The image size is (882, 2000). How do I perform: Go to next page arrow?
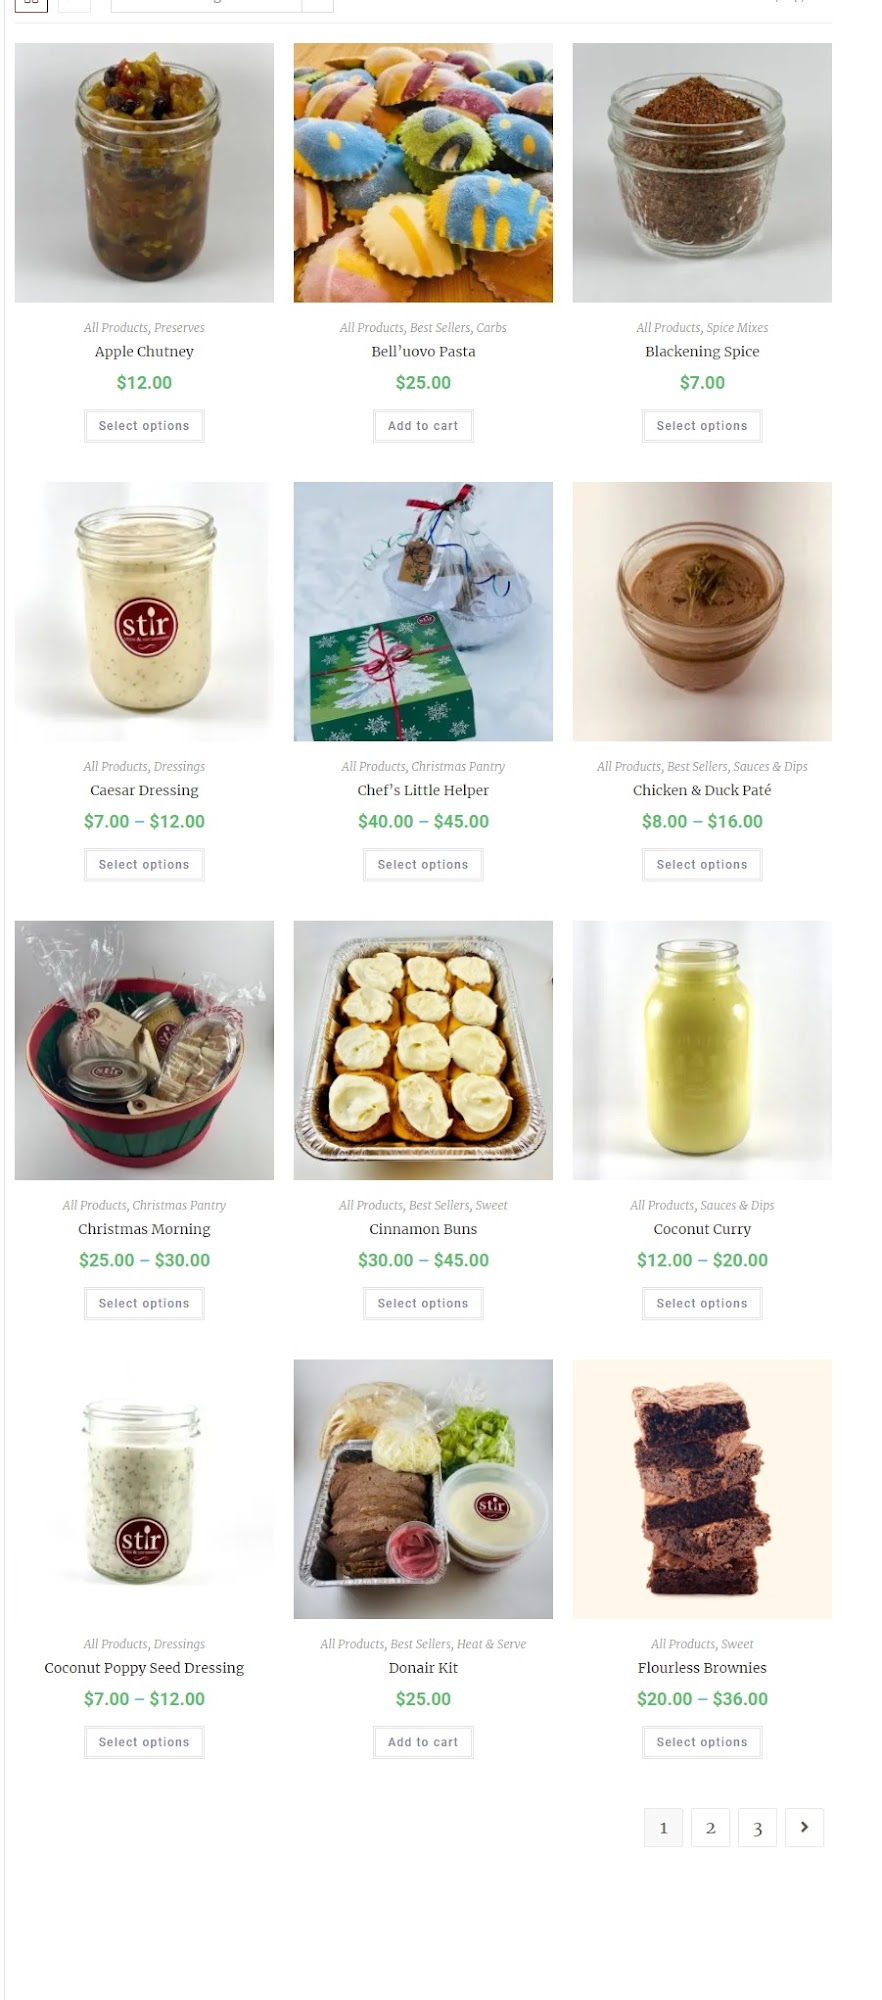coord(804,1827)
